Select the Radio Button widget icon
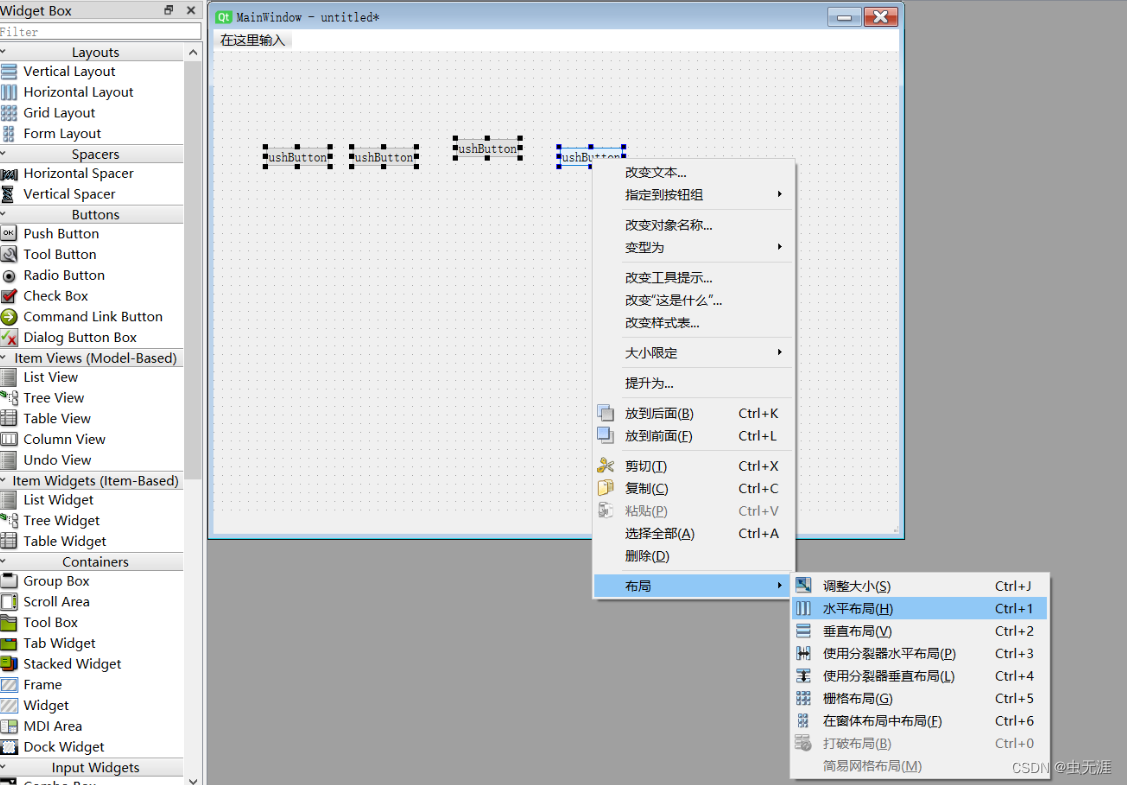The image size is (1127, 785). click(10, 275)
